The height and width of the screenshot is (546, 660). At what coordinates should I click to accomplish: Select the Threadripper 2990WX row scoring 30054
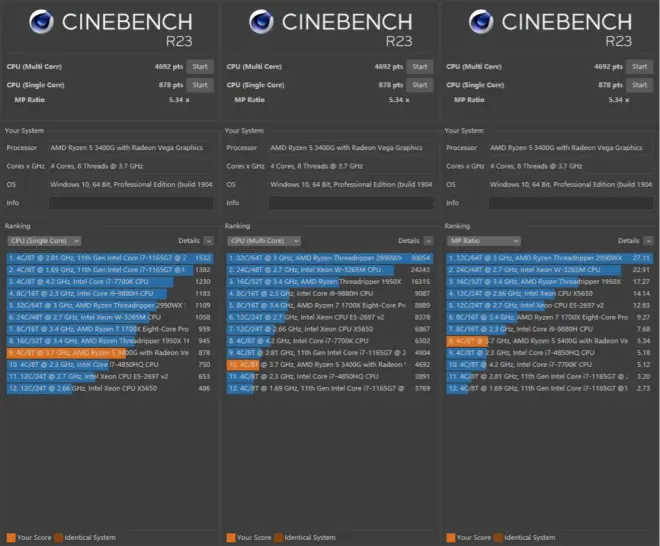pos(328,258)
